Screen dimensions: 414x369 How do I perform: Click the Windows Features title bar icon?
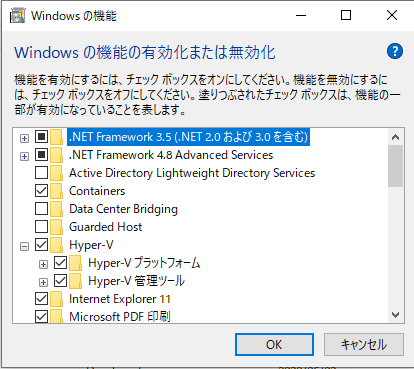coord(18,16)
